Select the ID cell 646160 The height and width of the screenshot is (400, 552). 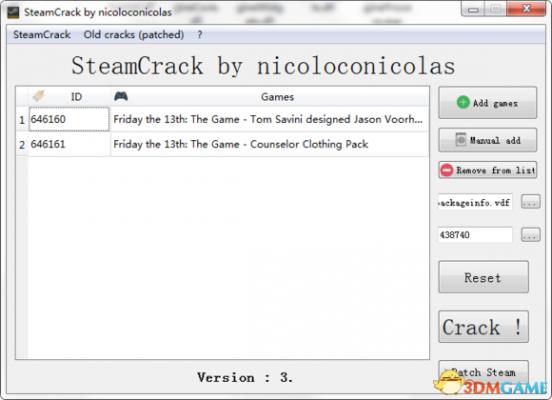(x=69, y=119)
